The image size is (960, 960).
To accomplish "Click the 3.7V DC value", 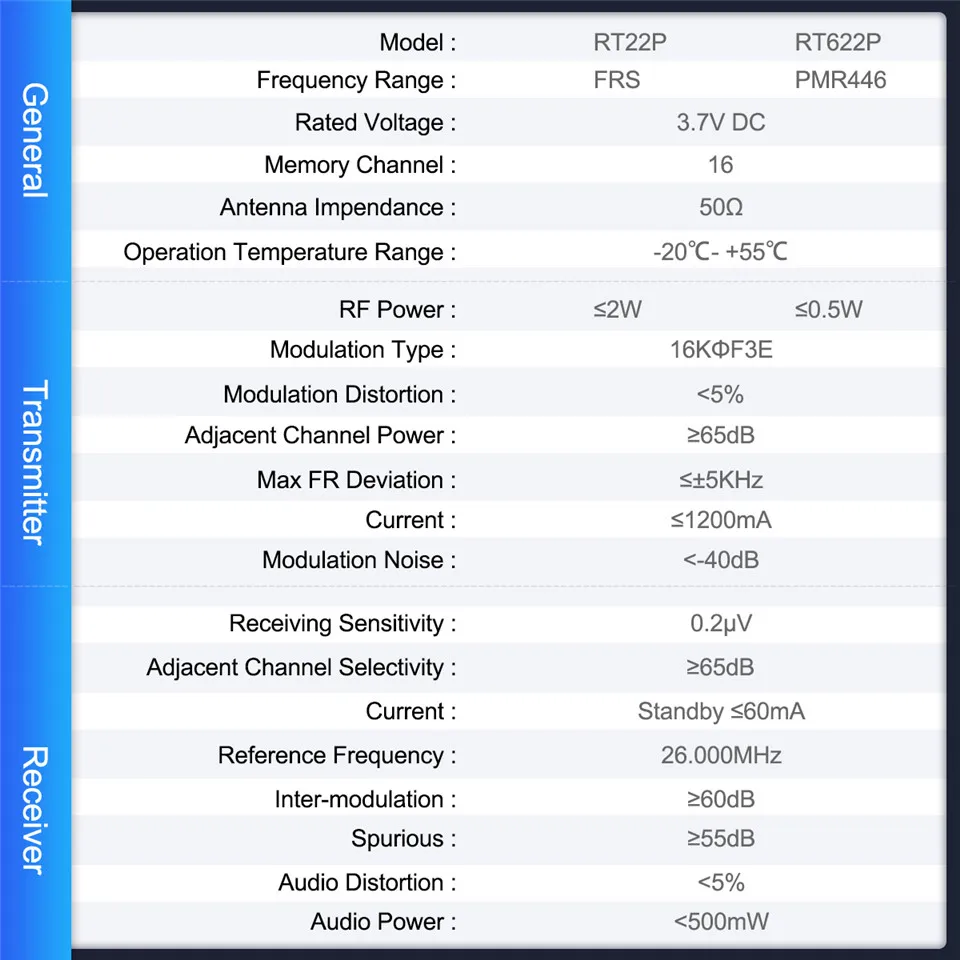I will tap(720, 123).
